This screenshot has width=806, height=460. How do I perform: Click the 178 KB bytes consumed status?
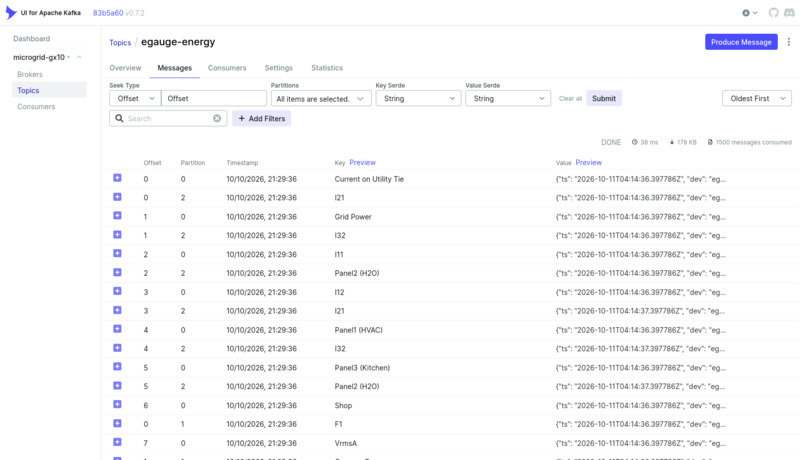683,142
